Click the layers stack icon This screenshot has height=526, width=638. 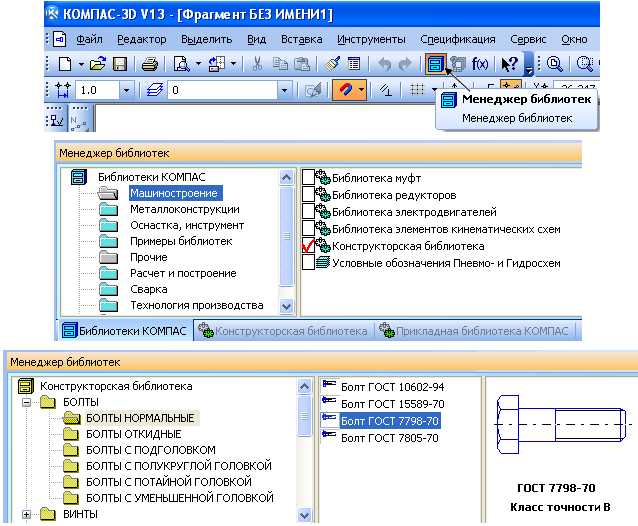tap(155, 90)
